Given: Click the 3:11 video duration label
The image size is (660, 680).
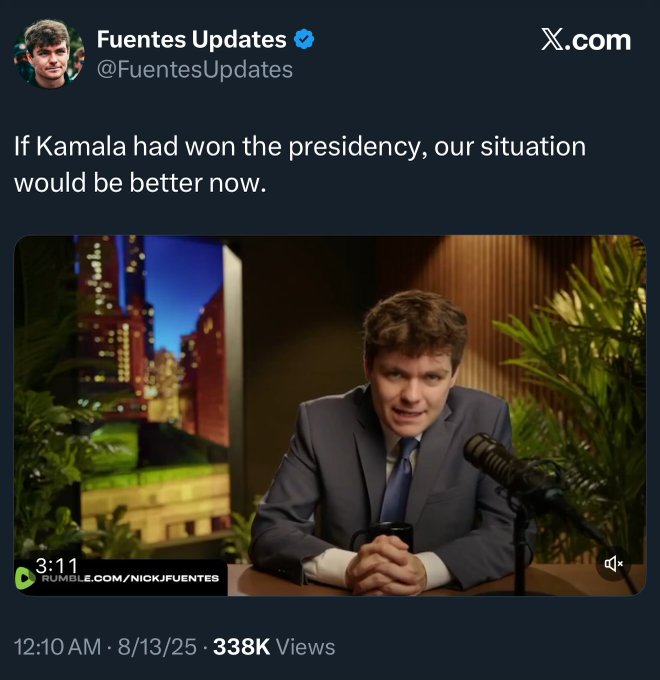Looking at the screenshot, I should 56,565.
